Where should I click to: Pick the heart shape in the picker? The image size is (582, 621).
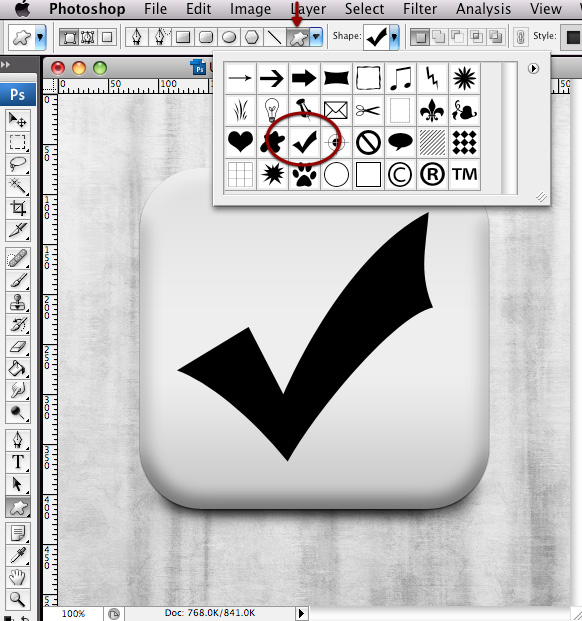(240, 142)
